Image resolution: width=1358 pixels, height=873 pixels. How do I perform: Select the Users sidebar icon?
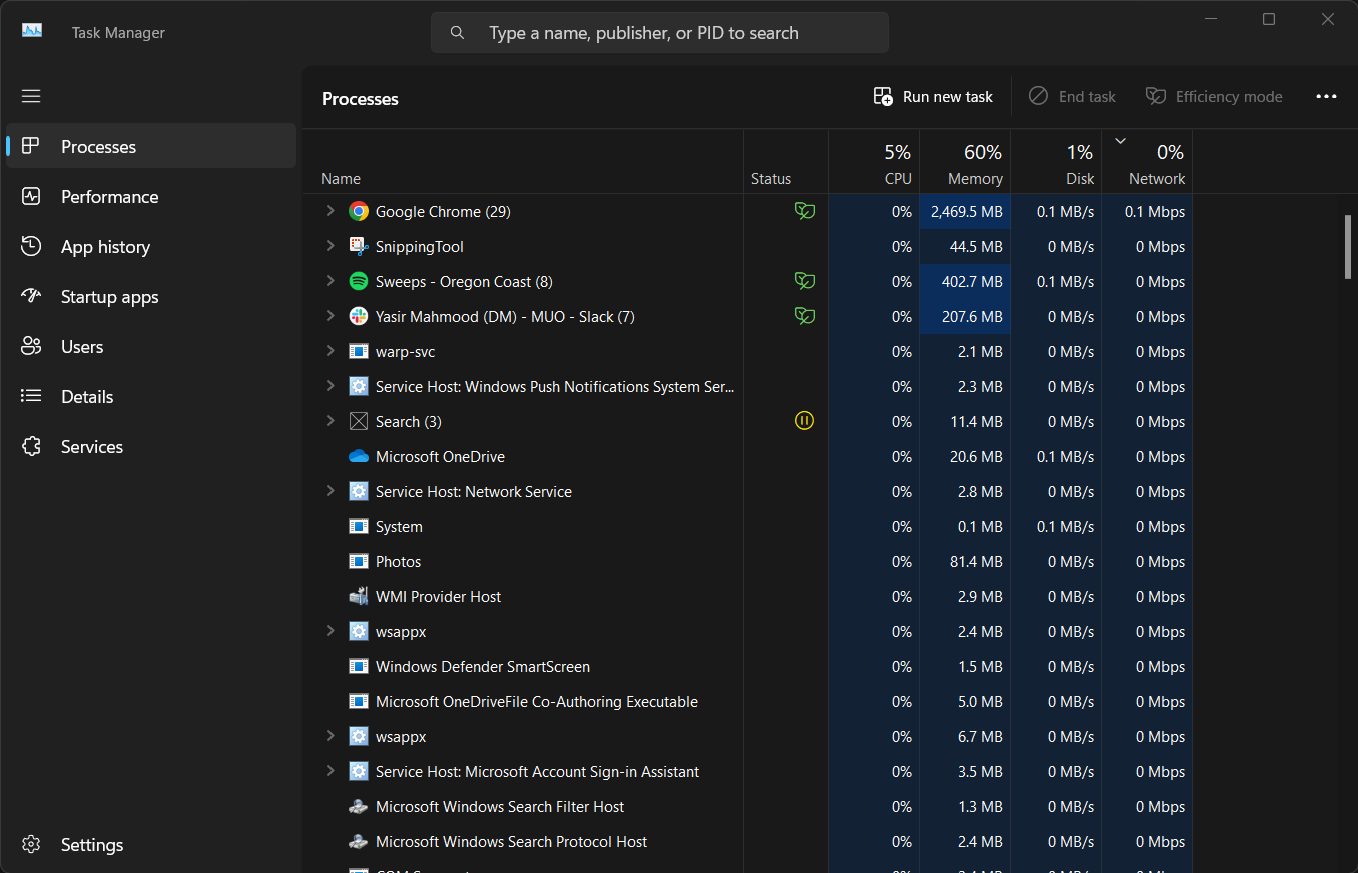(31, 346)
